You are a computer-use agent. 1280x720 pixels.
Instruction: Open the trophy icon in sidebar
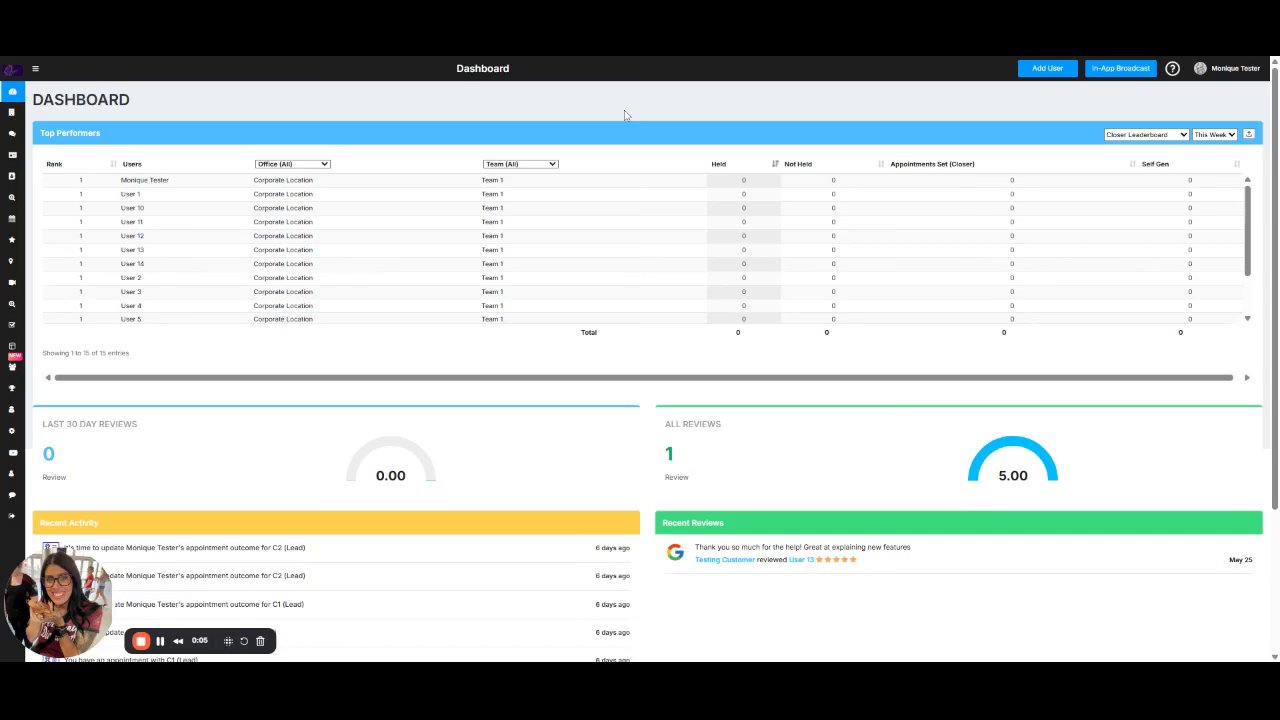point(12,388)
